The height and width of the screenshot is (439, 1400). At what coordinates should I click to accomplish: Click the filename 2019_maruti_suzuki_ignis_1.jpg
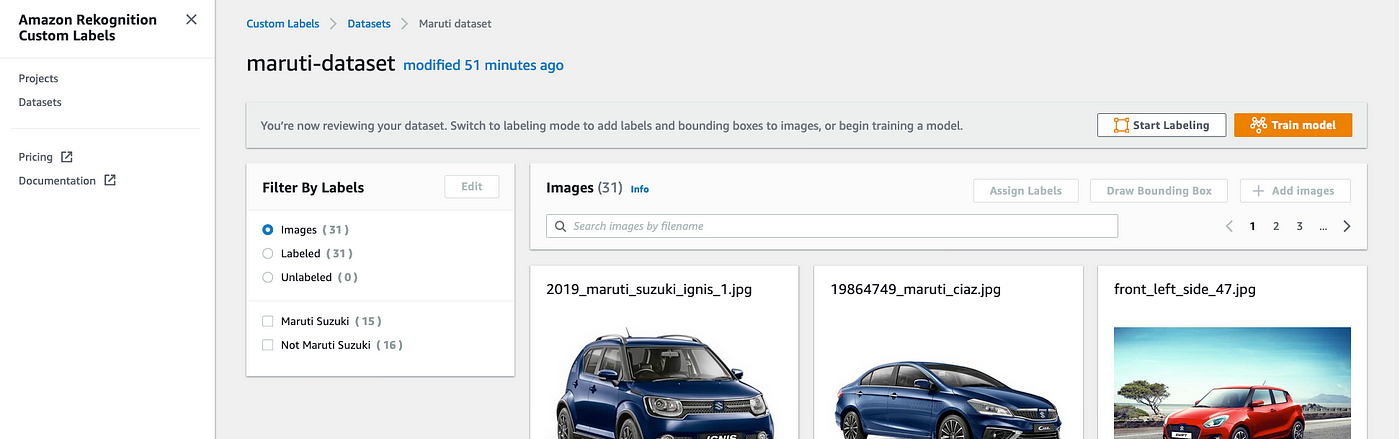point(649,290)
